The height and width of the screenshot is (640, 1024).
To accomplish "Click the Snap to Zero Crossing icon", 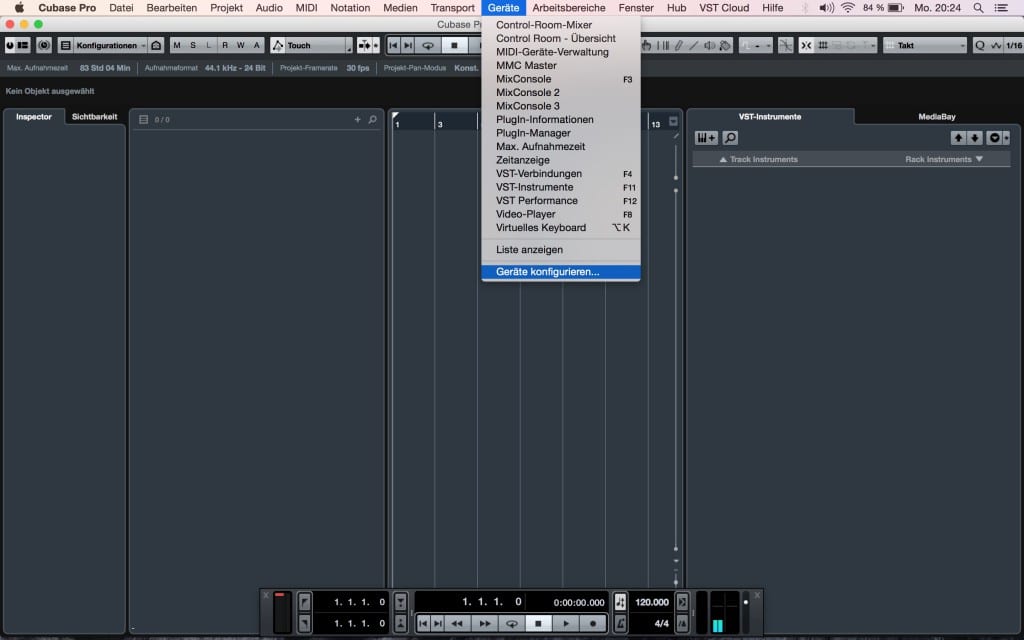I will click(786, 46).
